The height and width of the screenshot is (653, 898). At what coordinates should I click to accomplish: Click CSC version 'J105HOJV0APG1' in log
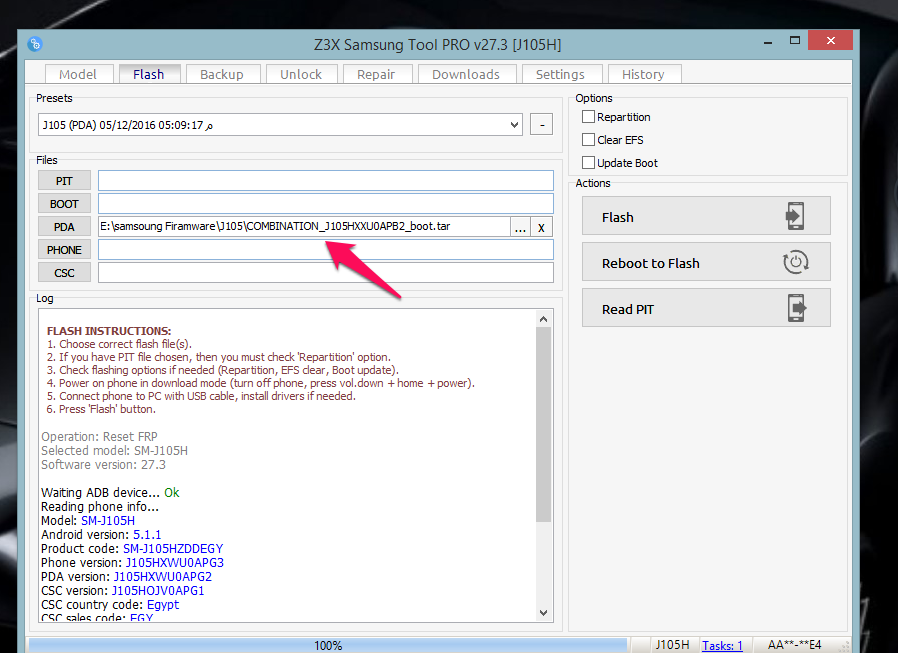coord(157,591)
